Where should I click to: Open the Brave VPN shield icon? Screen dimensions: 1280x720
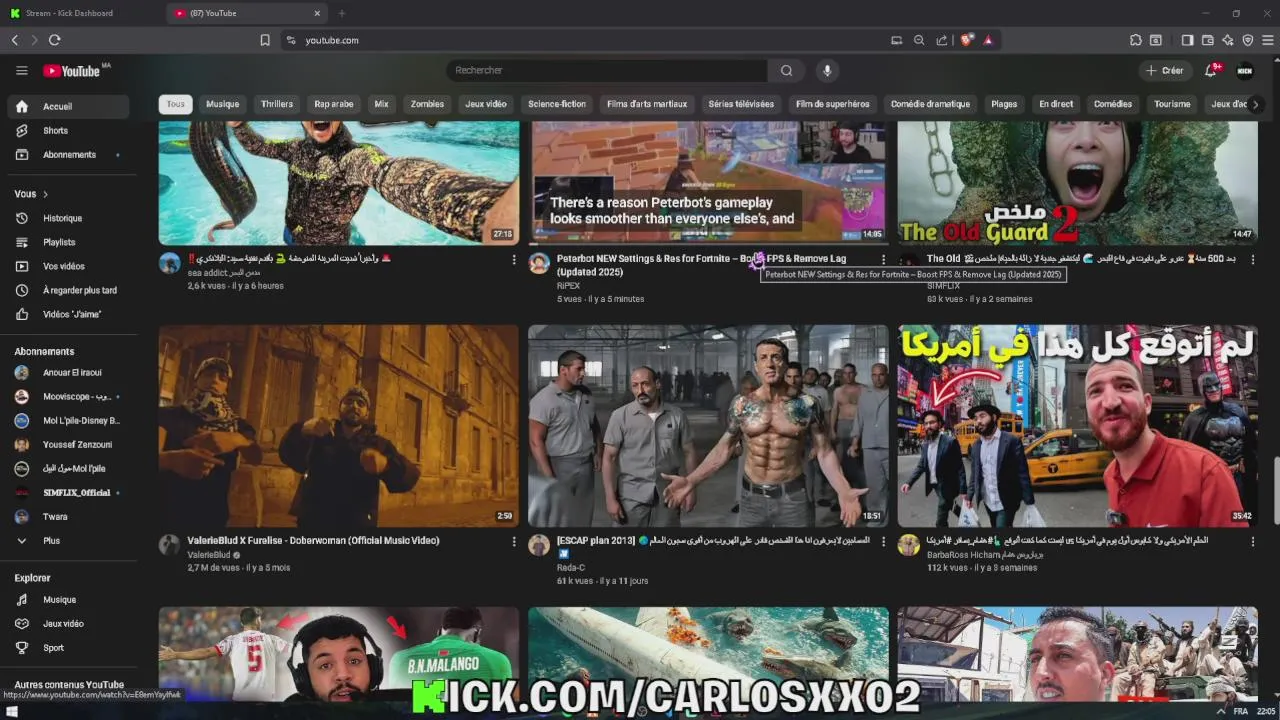[1248, 40]
